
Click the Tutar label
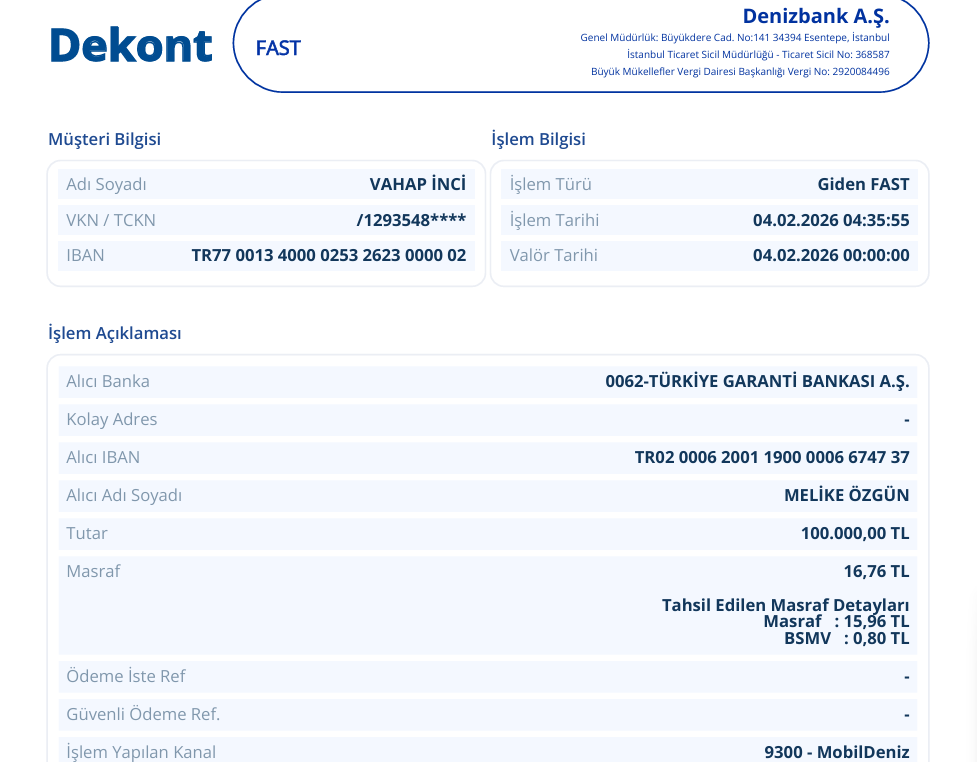click(x=87, y=533)
